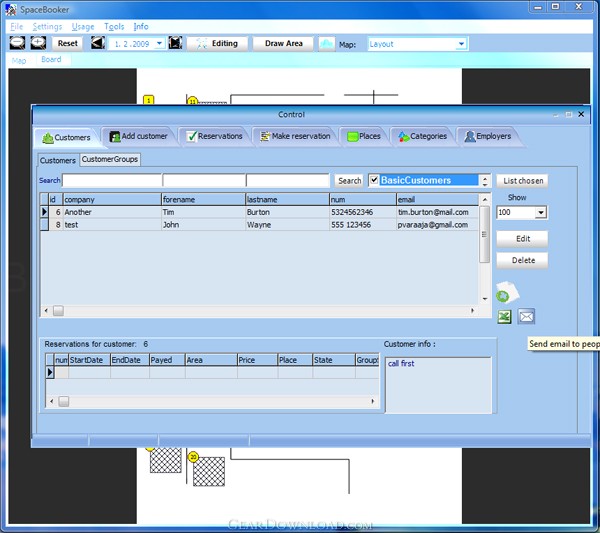600x533 pixels.
Task: Open the Categories tab
Action: (422, 136)
